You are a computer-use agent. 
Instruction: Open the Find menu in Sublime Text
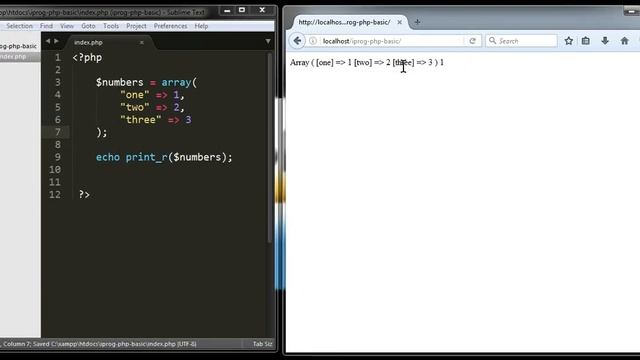pos(46,26)
